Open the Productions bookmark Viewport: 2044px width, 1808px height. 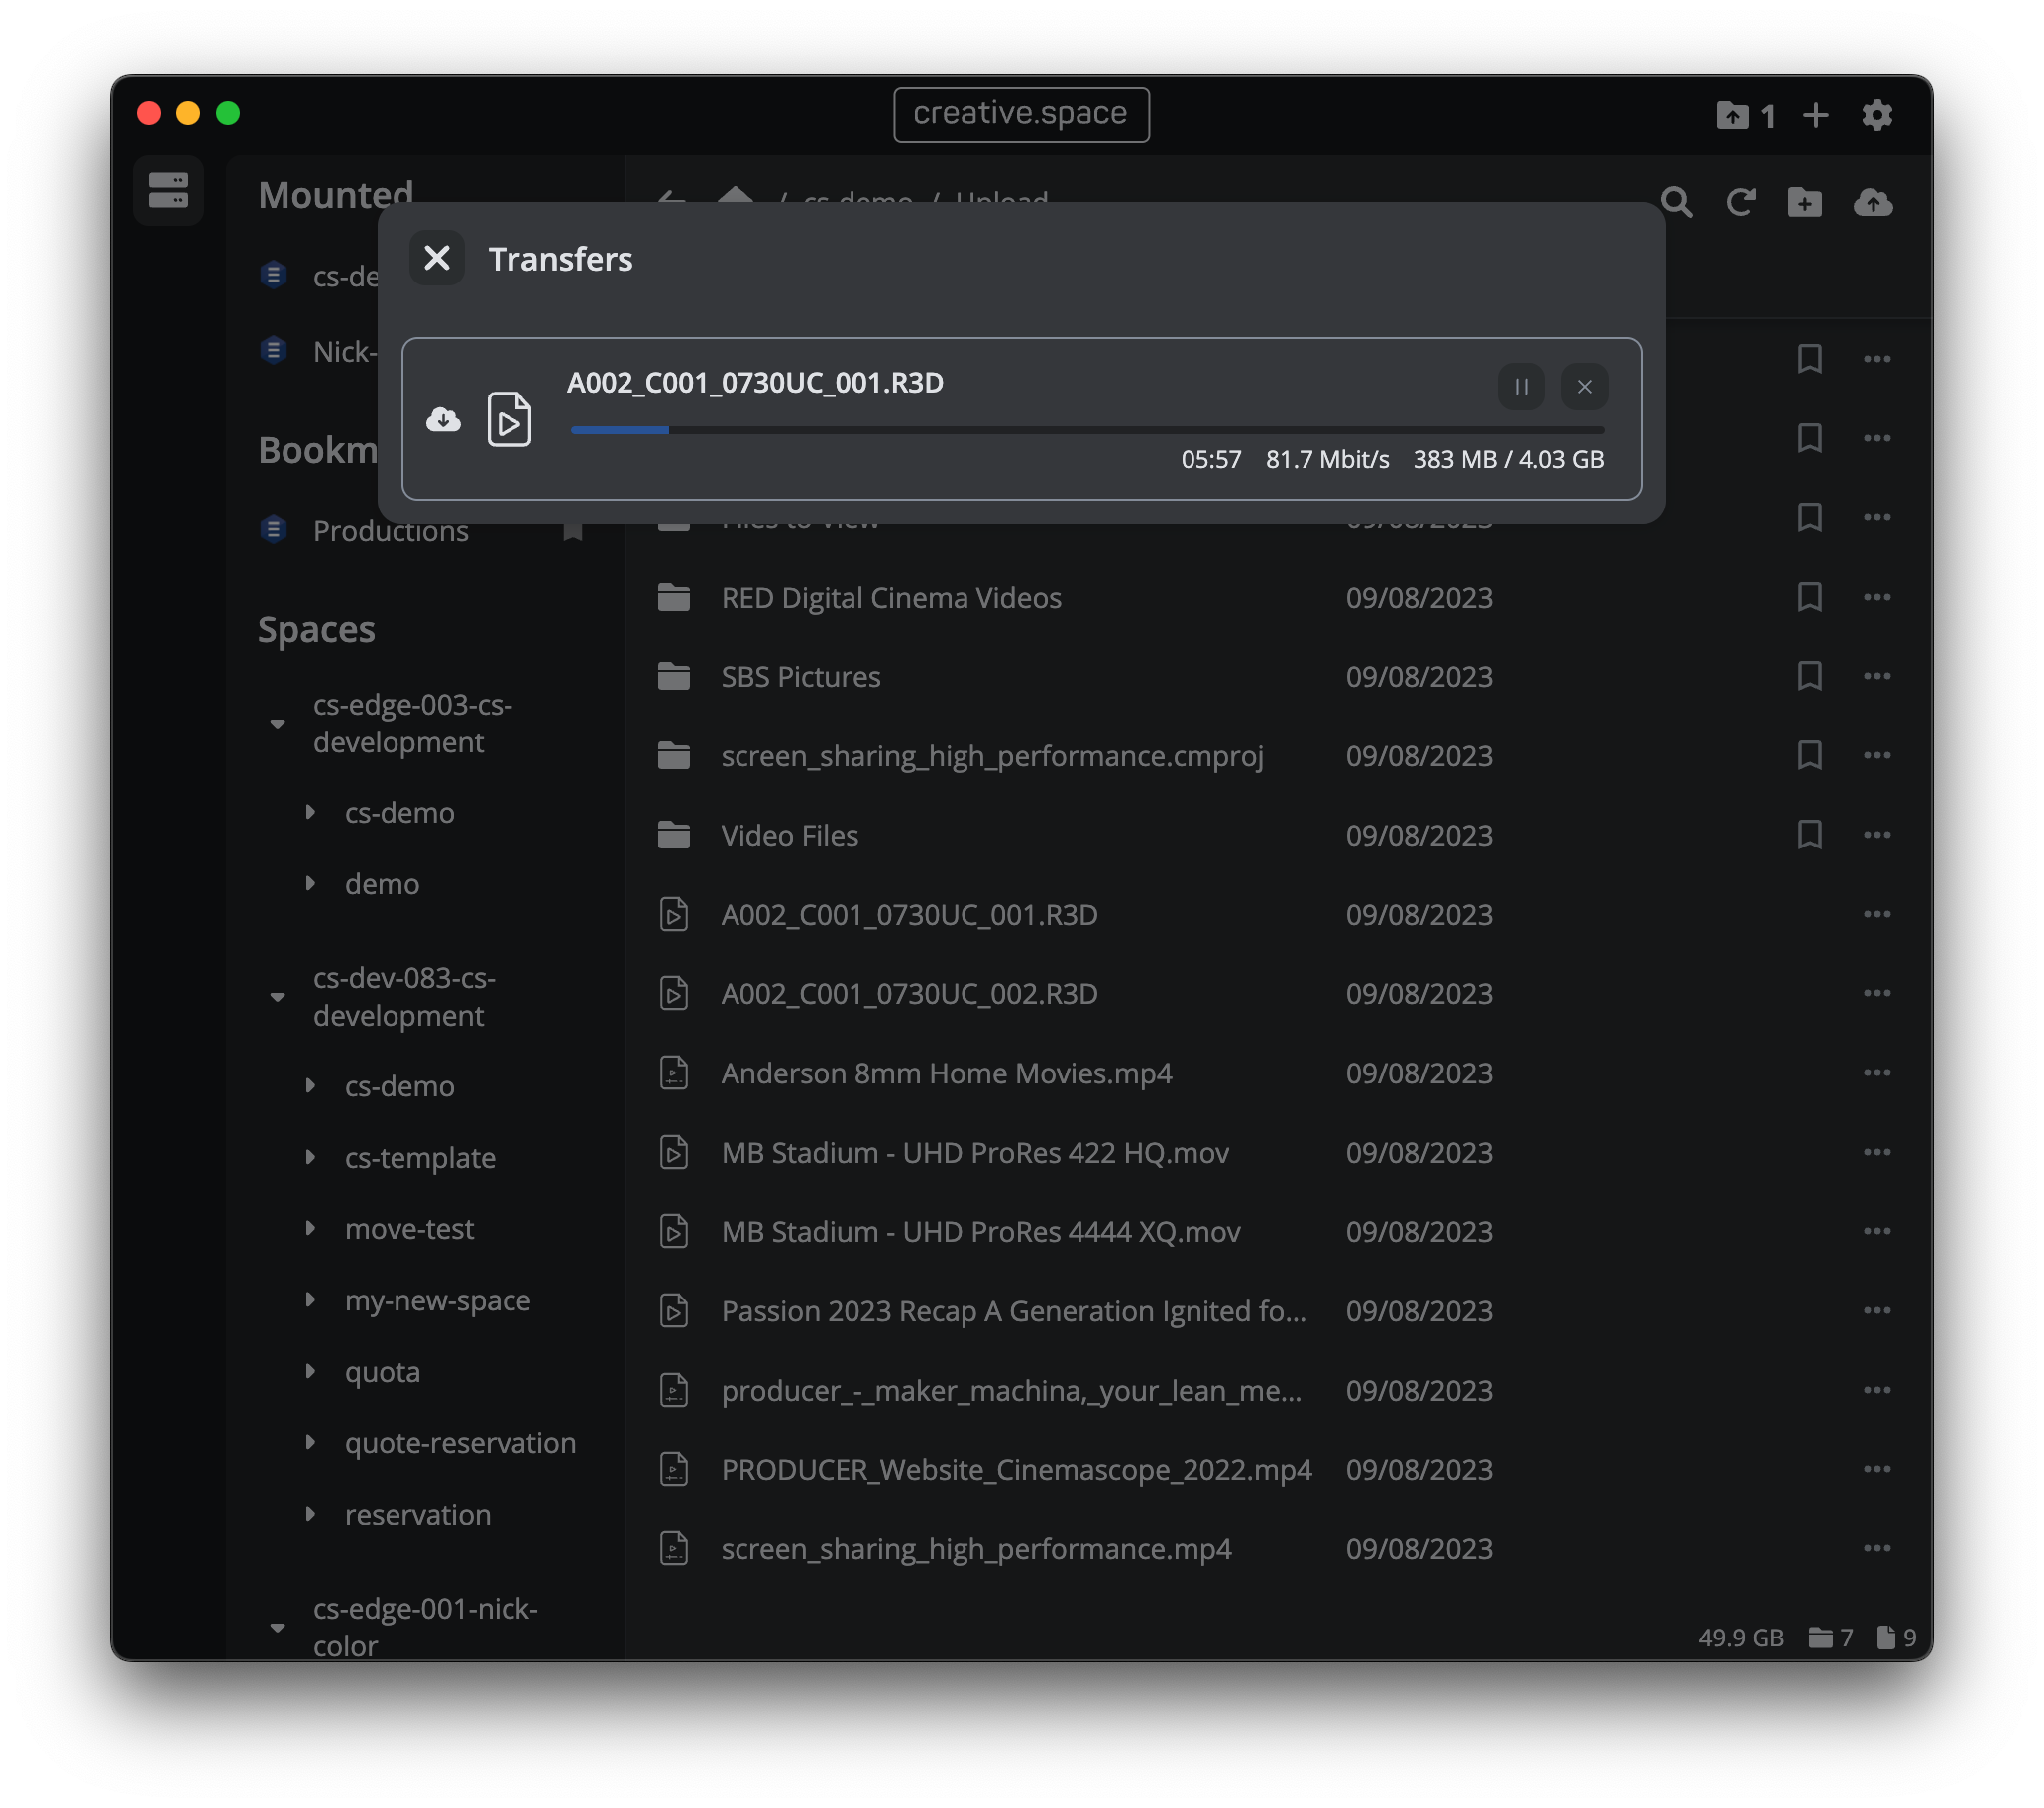point(391,531)
